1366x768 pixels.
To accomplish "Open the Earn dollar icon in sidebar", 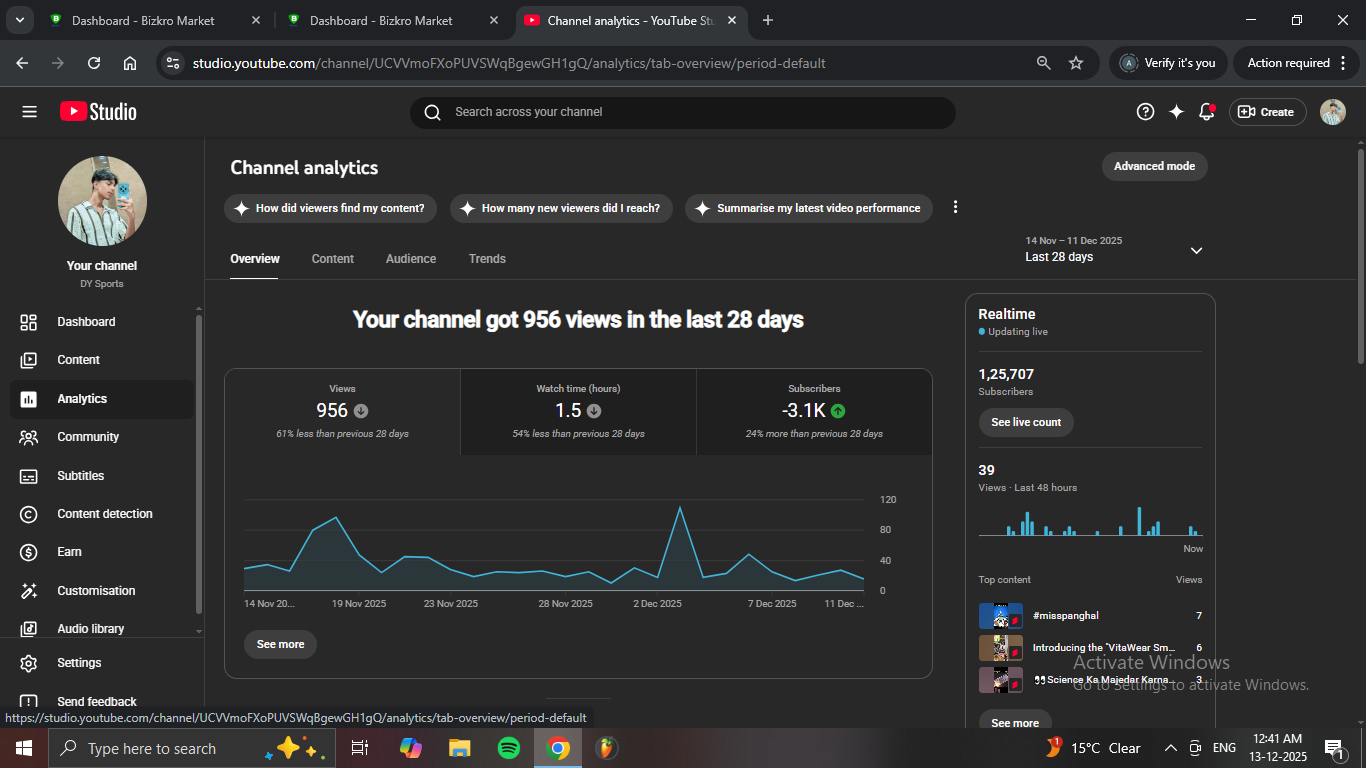I will pyautogui.click(x=29, y=552).
